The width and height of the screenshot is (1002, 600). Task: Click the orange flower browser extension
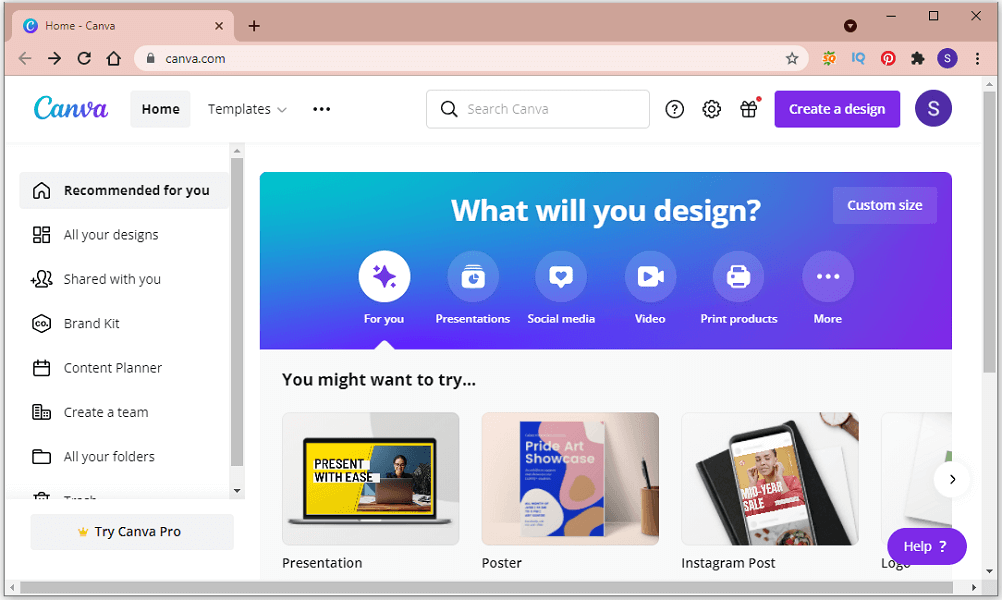pos(829,59)
